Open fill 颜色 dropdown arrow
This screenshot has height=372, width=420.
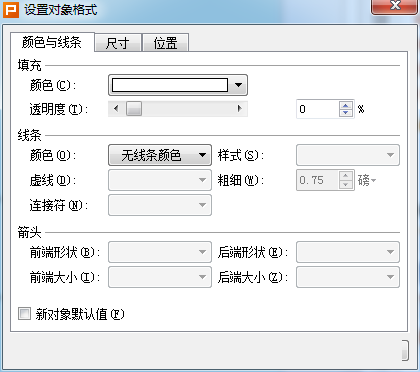238,85
